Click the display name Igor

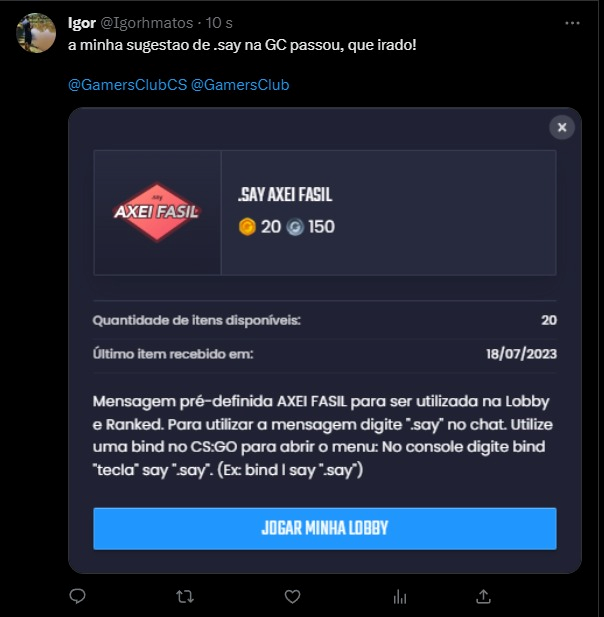tap(82, 22)
